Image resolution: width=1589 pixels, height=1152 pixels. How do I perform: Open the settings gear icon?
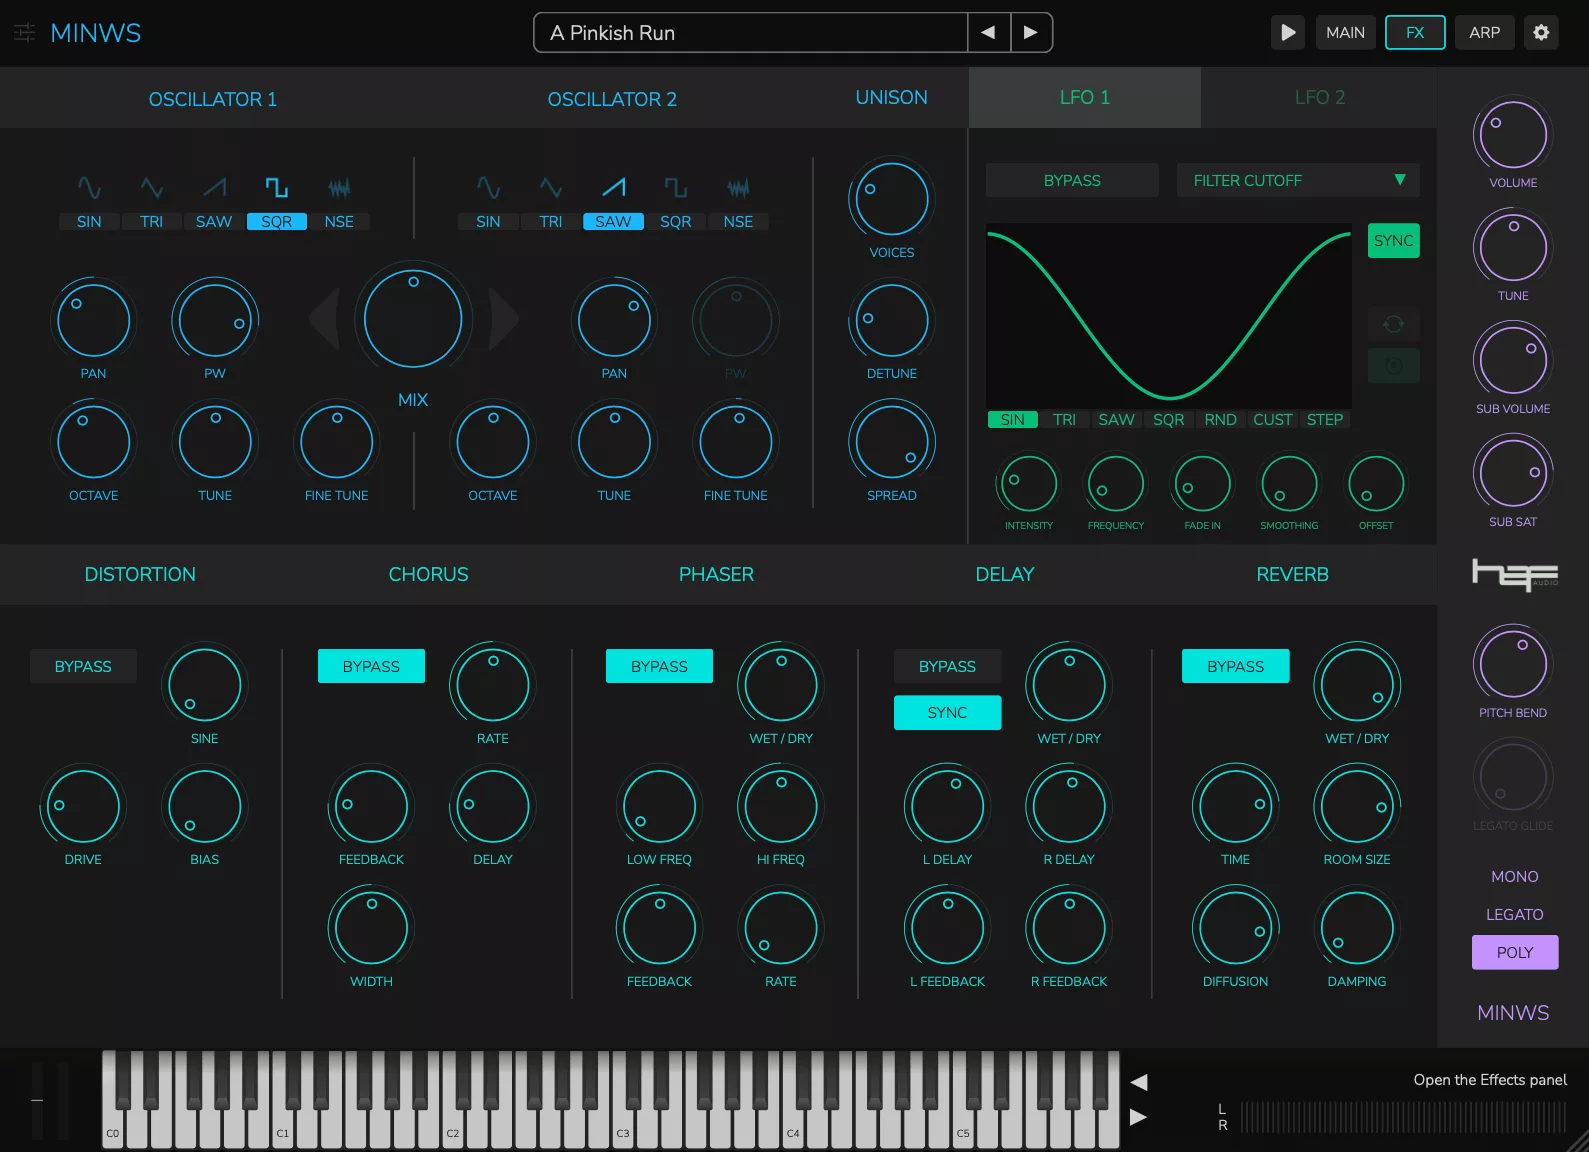tap(1541, 32)
